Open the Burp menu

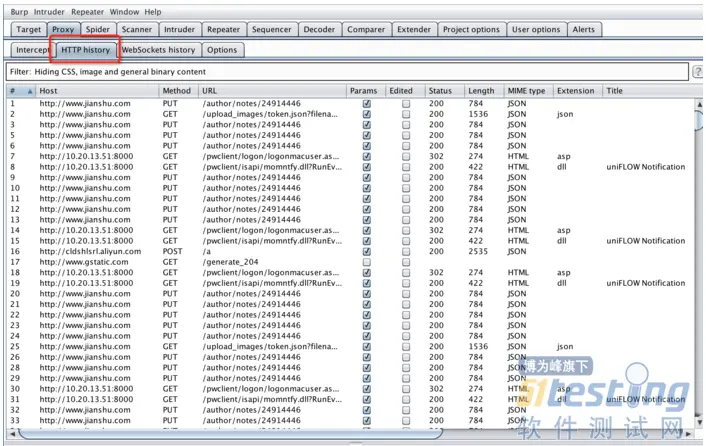pyautogui.click(x=19, y=12)
